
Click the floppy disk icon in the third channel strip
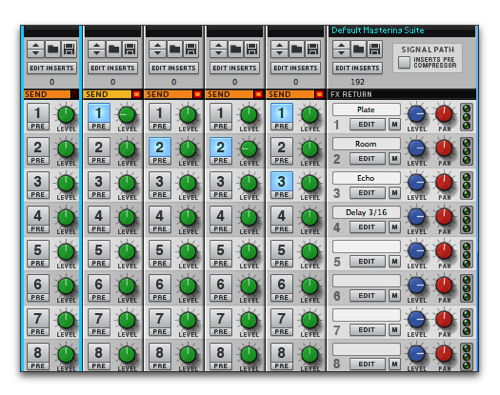[191, 49]
